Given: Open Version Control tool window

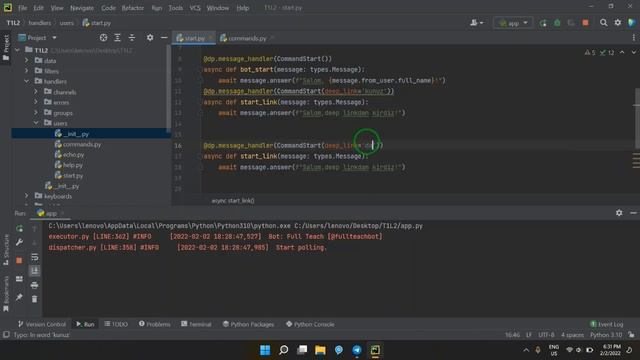Looking at the screenshot, I should [x=42, y=324].
